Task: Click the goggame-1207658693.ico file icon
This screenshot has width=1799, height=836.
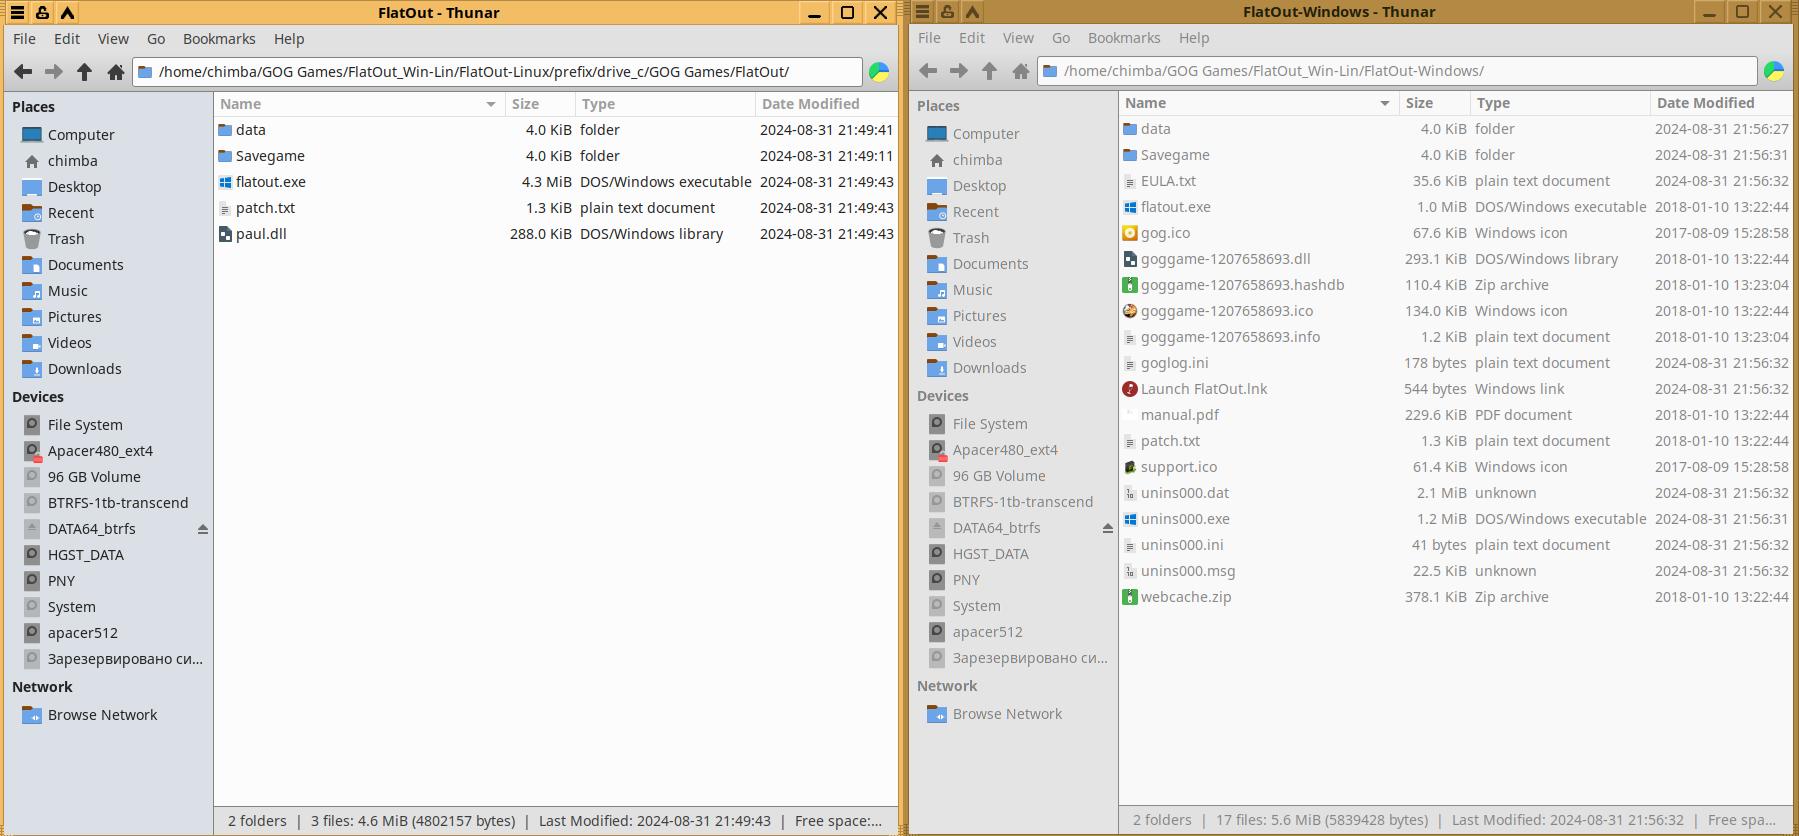Action: pyautogui.click(x=1130, y=311)
